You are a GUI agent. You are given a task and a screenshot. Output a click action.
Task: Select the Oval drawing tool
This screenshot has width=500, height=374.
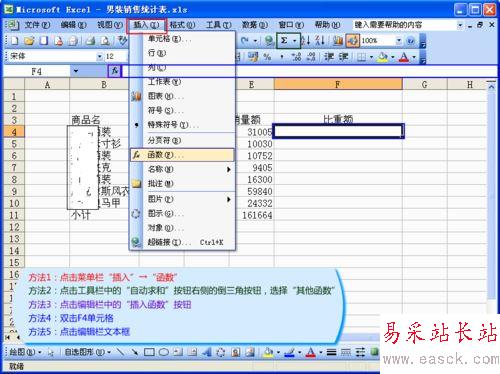[x=163, y=352]
